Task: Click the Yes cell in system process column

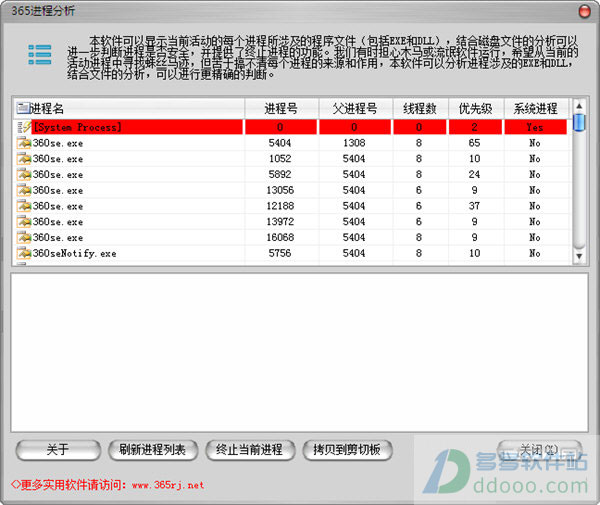Action: click(535, 127)
